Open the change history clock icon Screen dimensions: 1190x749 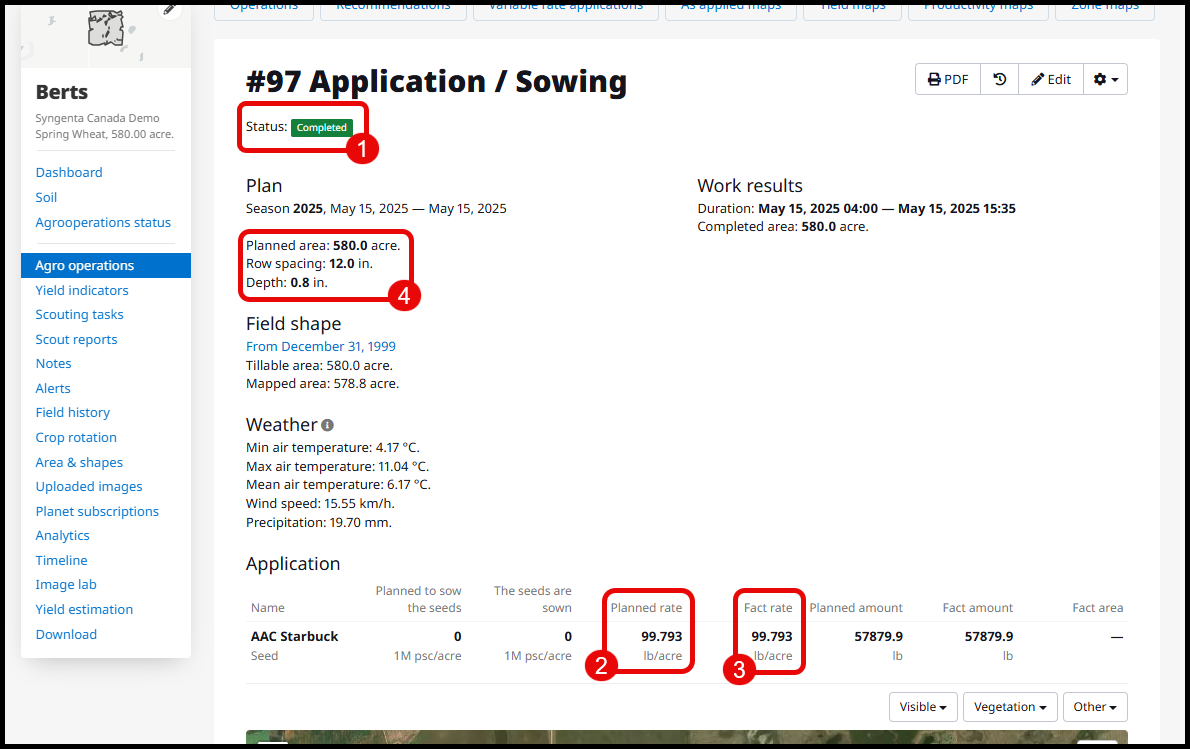click(x=999, y=80)
